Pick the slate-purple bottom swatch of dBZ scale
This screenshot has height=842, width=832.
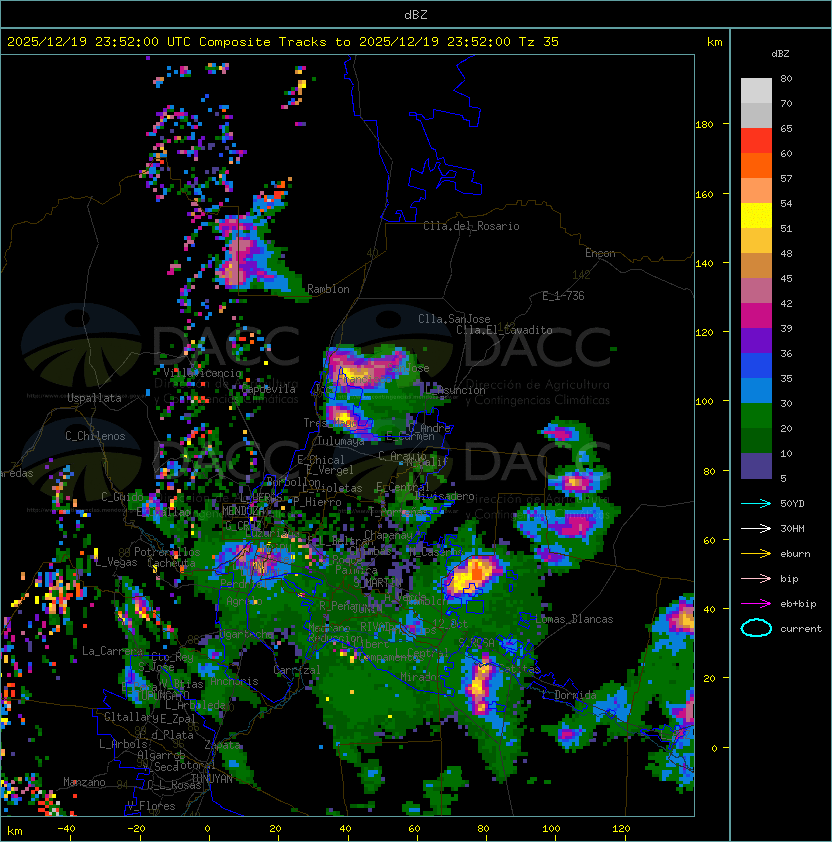tap(756, 466)
